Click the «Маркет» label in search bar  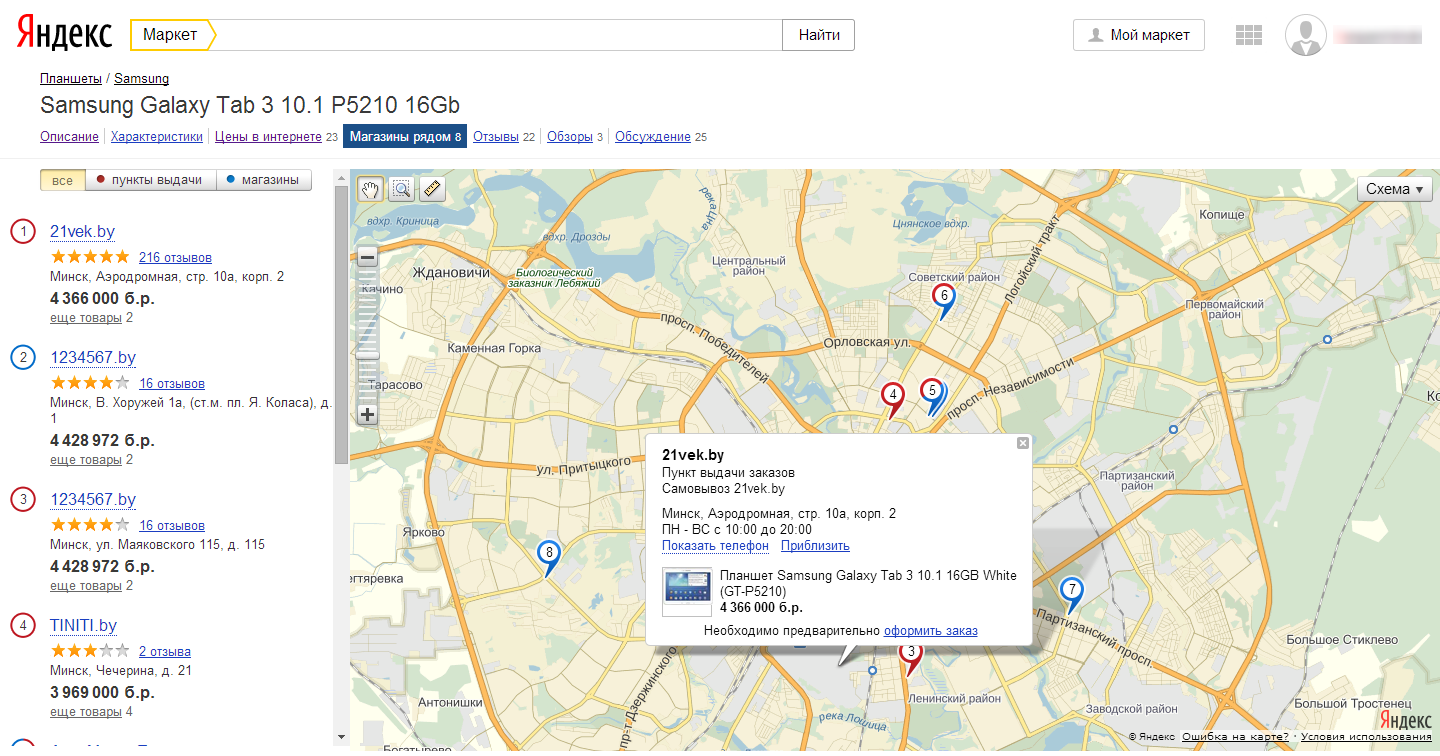pos(170,35)
